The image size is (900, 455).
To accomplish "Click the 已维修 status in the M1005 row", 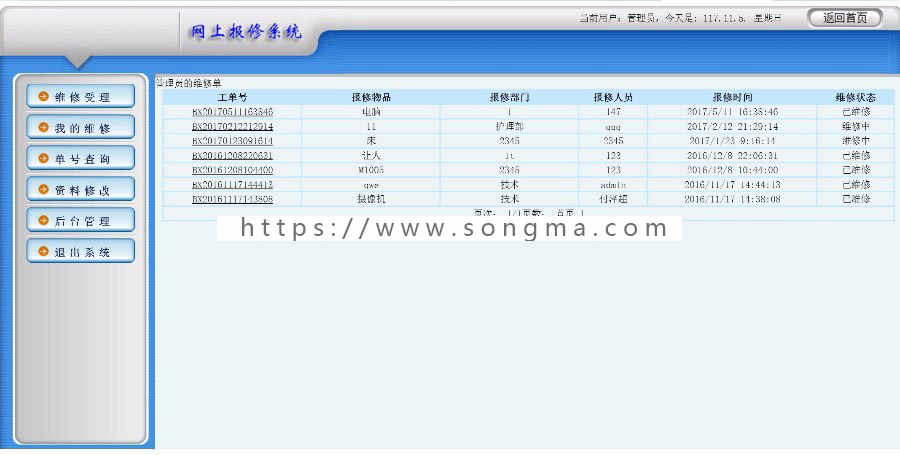I will [856, 170].
